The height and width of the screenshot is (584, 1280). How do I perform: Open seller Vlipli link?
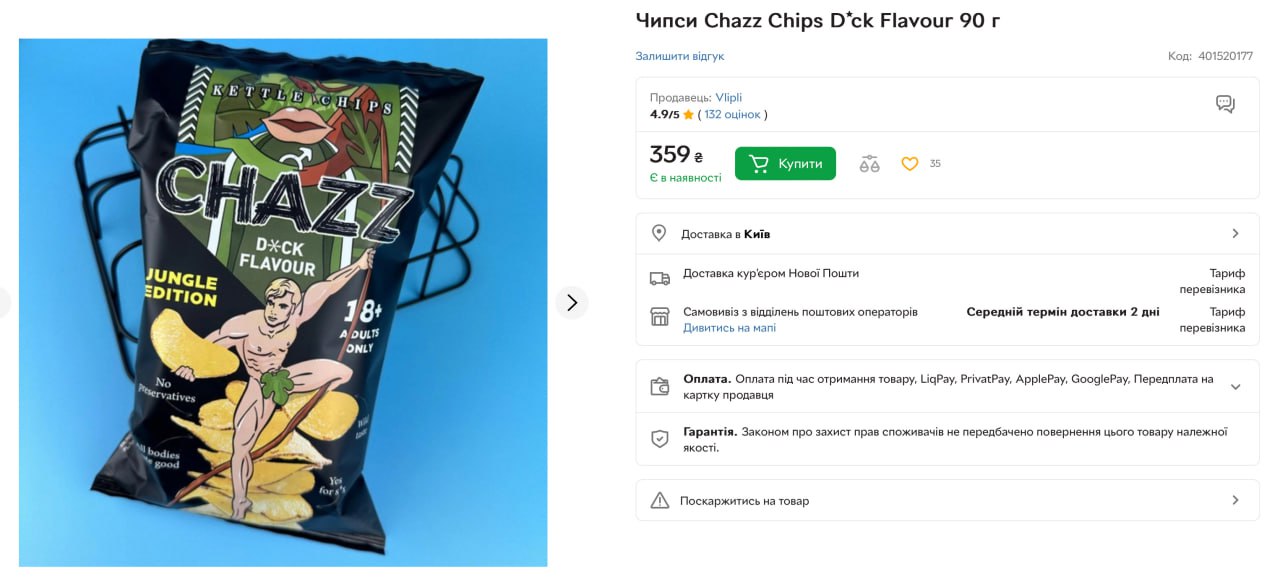pyautogui.click(x=728, y=97)
